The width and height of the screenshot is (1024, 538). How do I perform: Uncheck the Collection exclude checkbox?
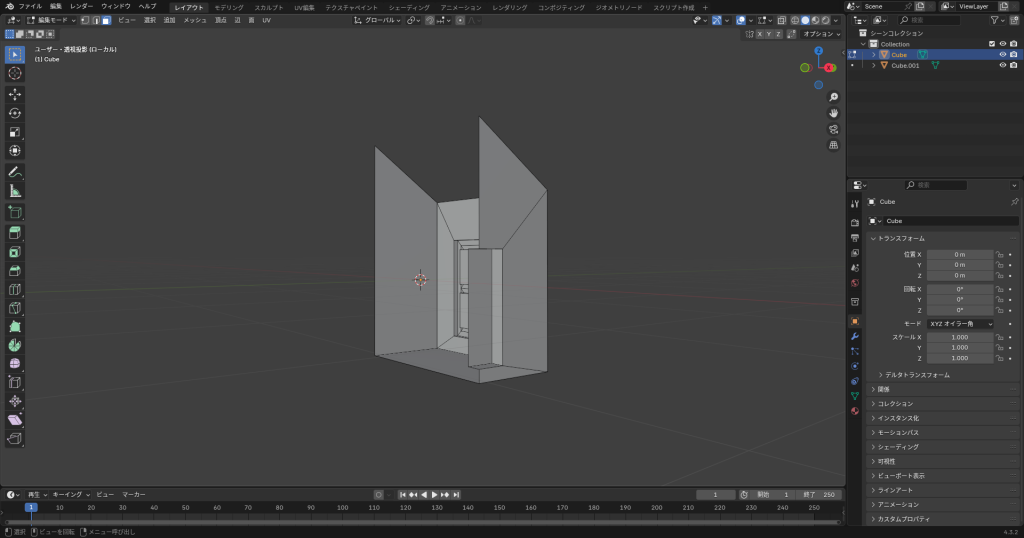coord(992,44)
